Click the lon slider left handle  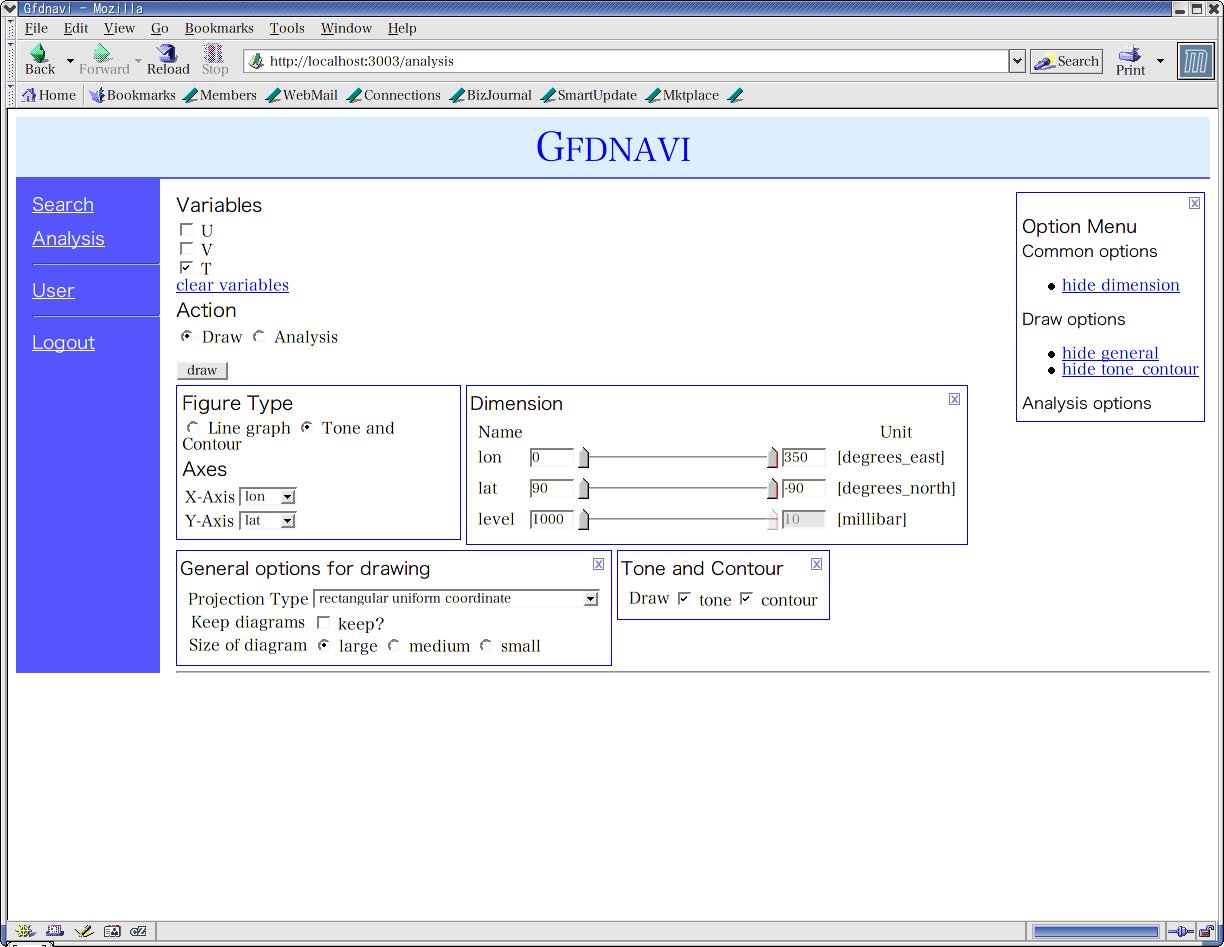pos(583,458)
